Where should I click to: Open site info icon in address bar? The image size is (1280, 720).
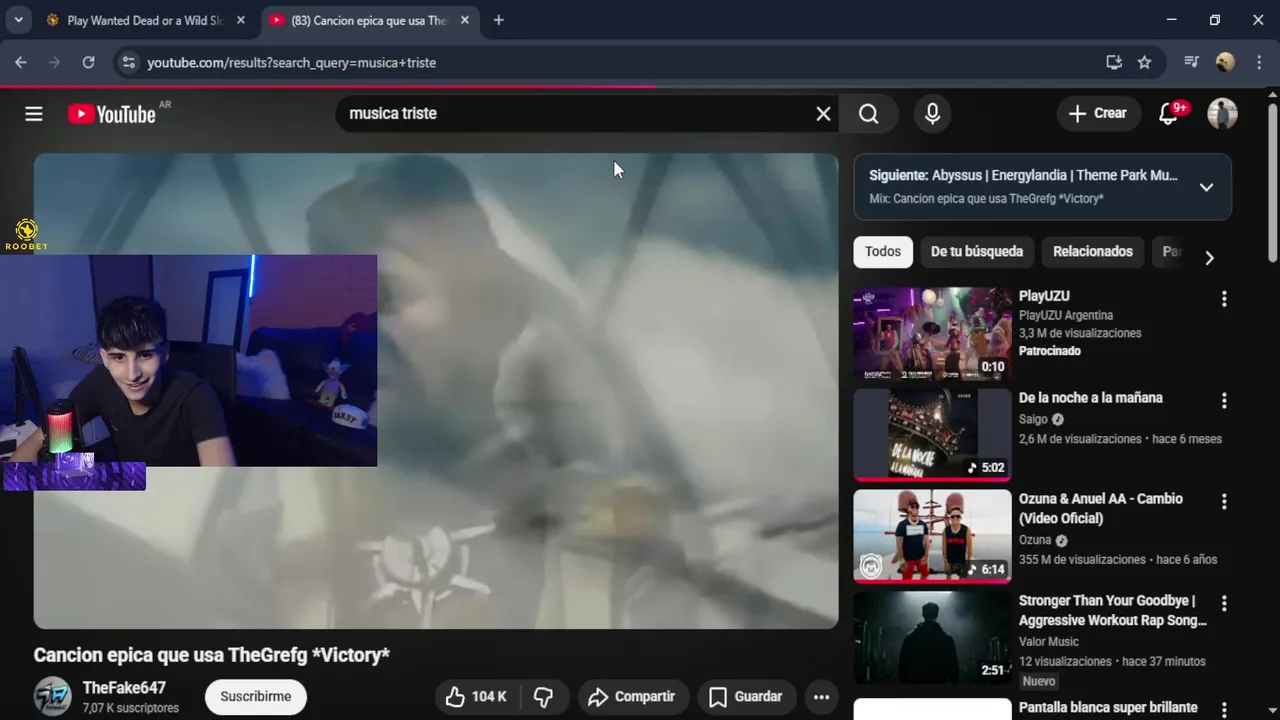pyautogui.click(x=128, y=62)
